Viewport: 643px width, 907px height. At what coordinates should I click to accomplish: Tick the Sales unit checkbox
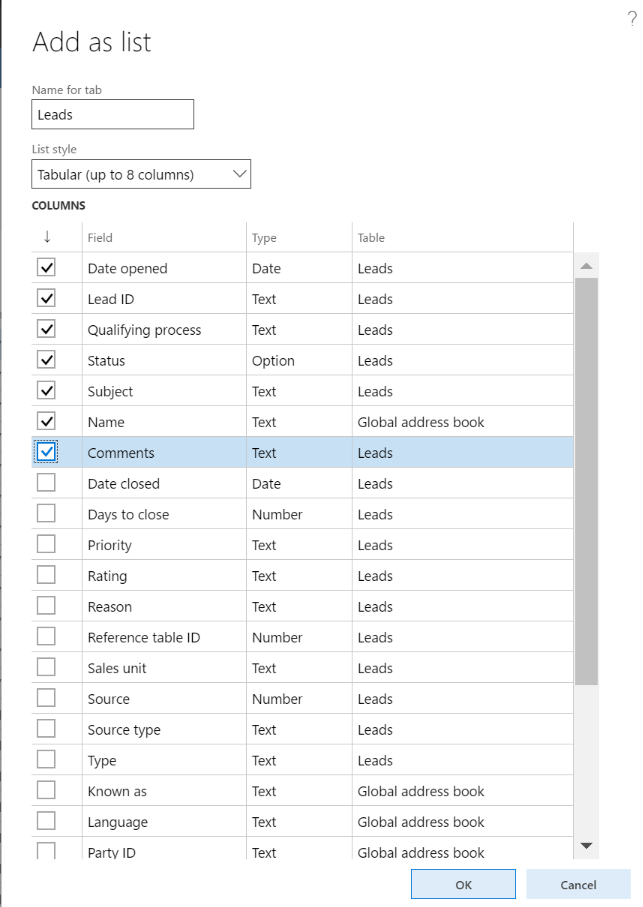point(46,668)
